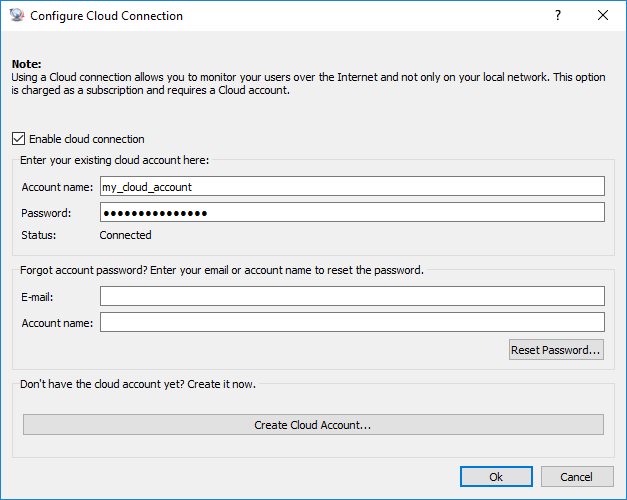Screen dimensions: 627x500
Task: Focus the masked Password field
Action: (x=352, y=212)
